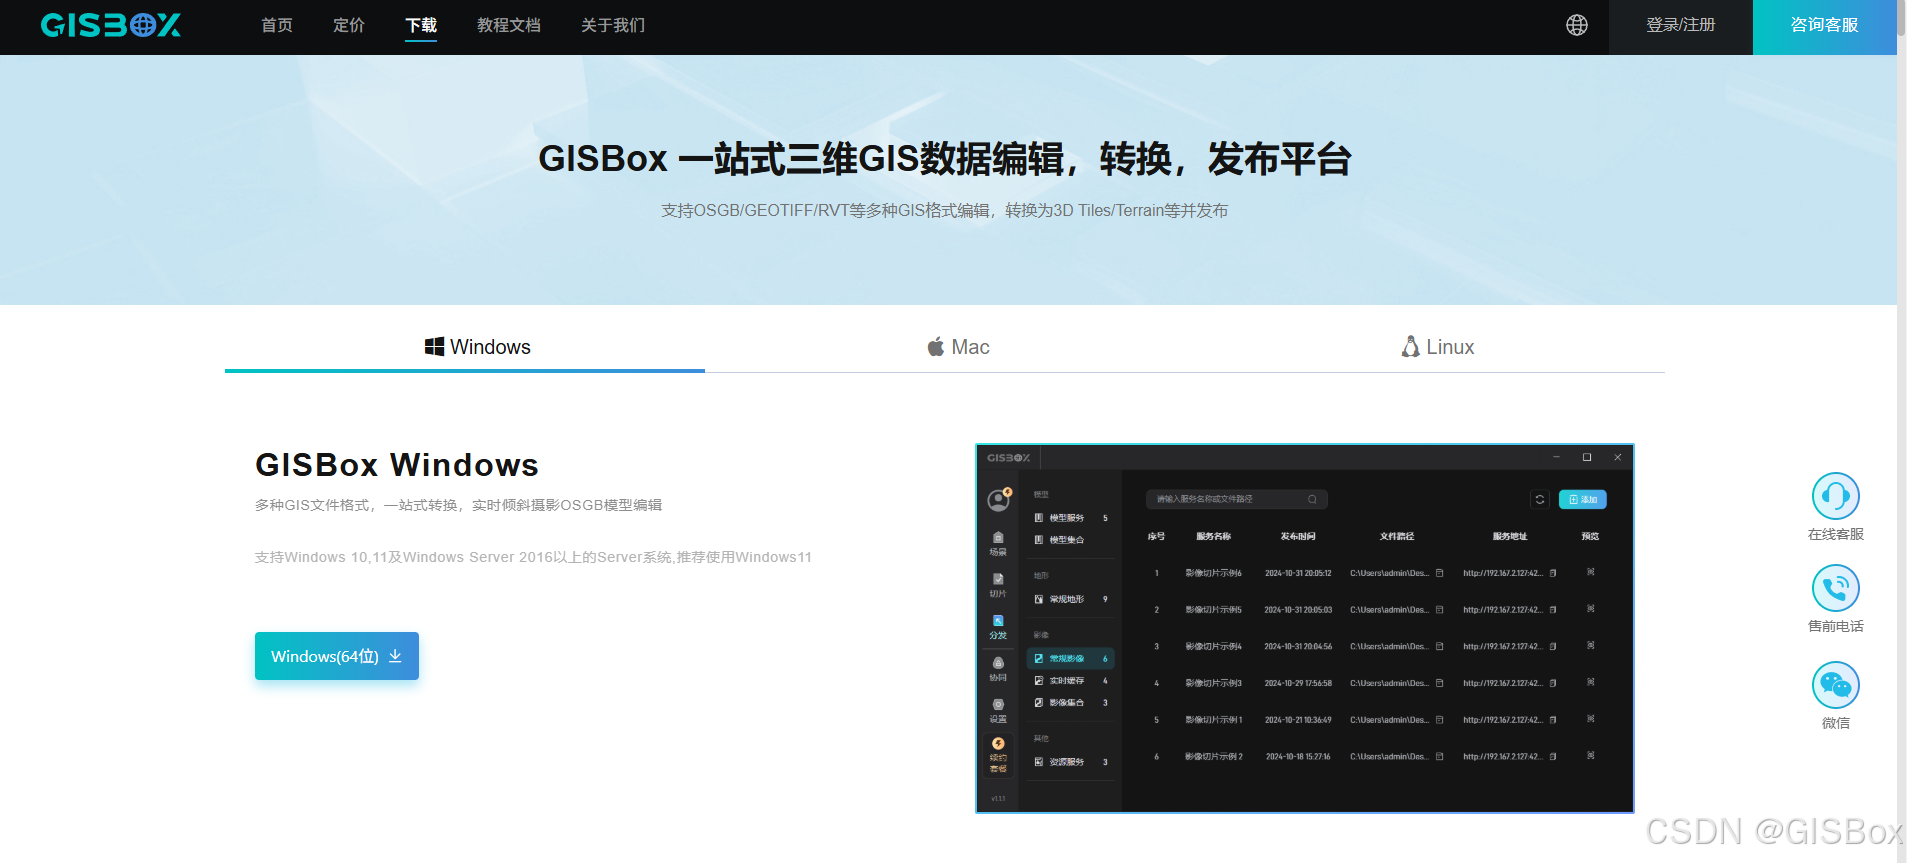Click the Windows logo icon in tab

434,346
